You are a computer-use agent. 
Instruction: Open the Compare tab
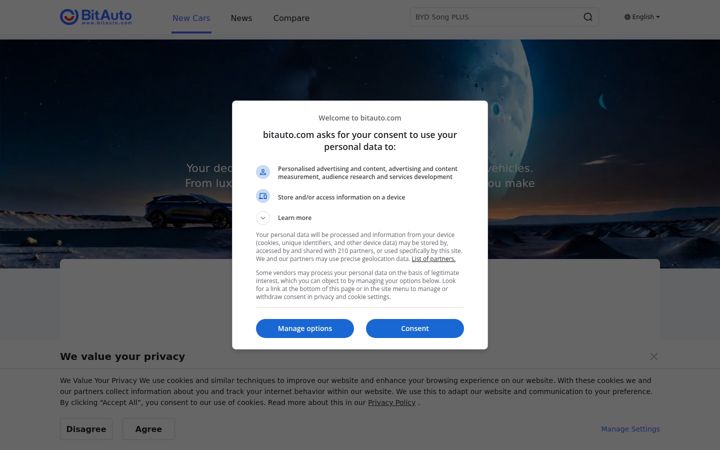point(291,18)
